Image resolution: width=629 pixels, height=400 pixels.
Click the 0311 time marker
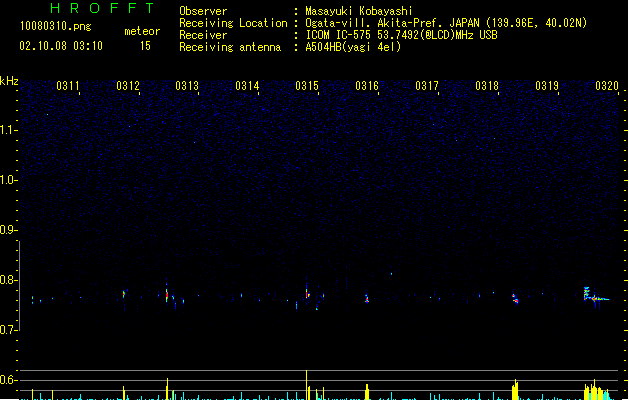[68, 86]
